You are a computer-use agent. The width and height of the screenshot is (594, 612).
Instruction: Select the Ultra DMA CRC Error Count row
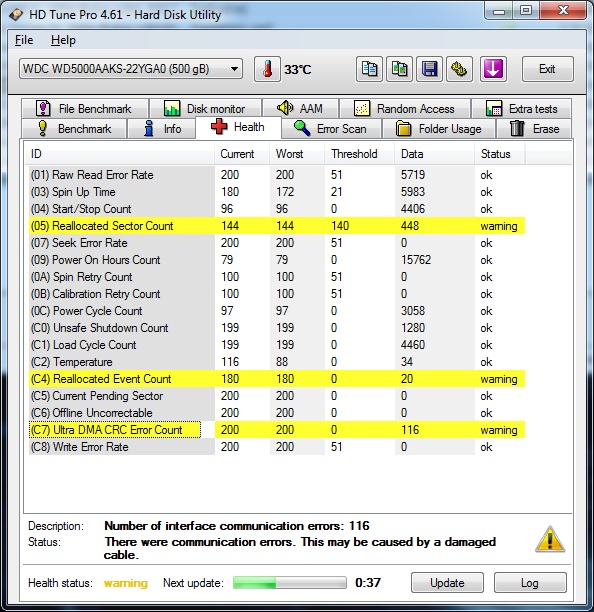[x=277, y=430]
